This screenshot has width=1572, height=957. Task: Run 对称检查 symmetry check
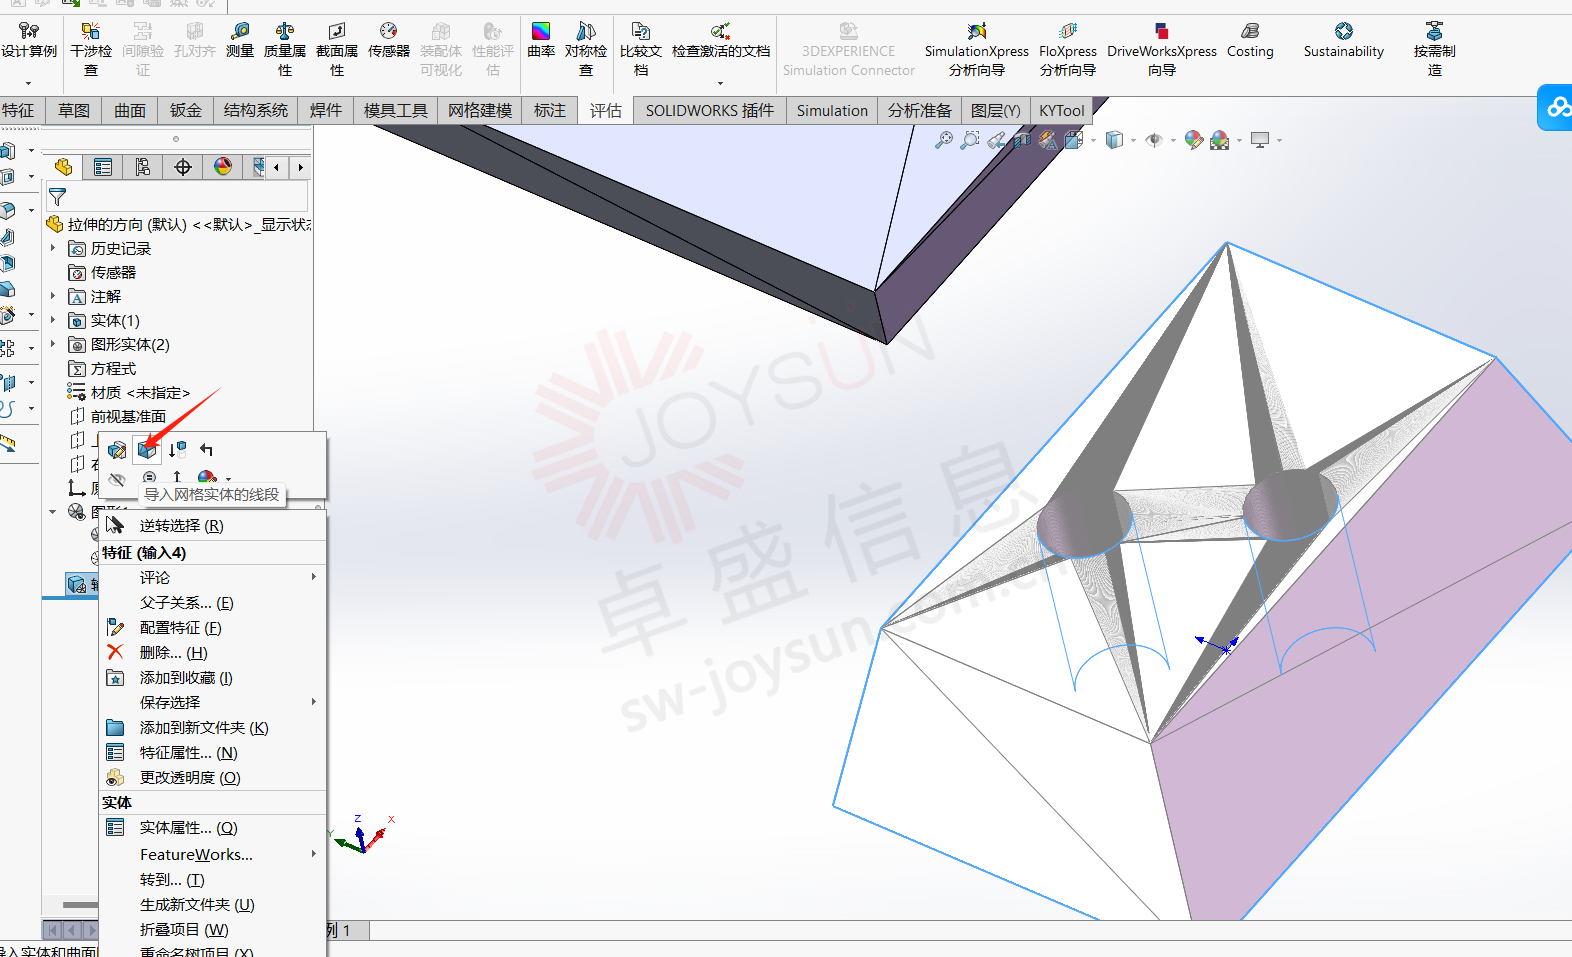(586, 50)
